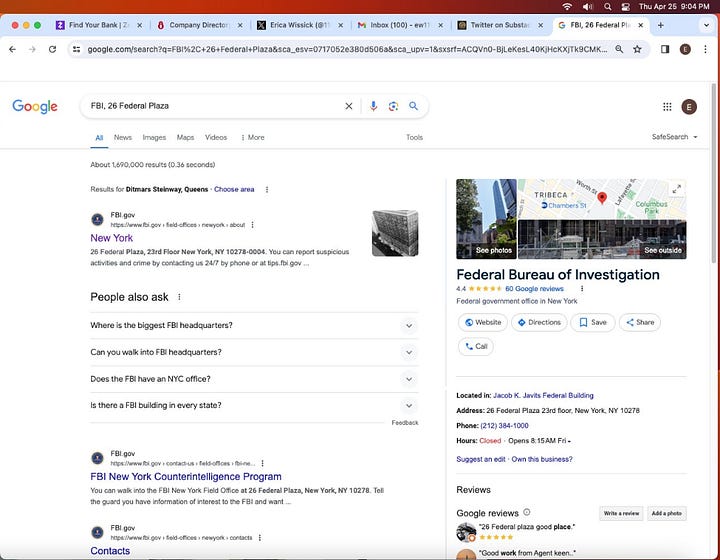This screenshot has width=720, height=560.
Task: Open the macOS Wi-Fi status icon
Action: click(568, 6)
